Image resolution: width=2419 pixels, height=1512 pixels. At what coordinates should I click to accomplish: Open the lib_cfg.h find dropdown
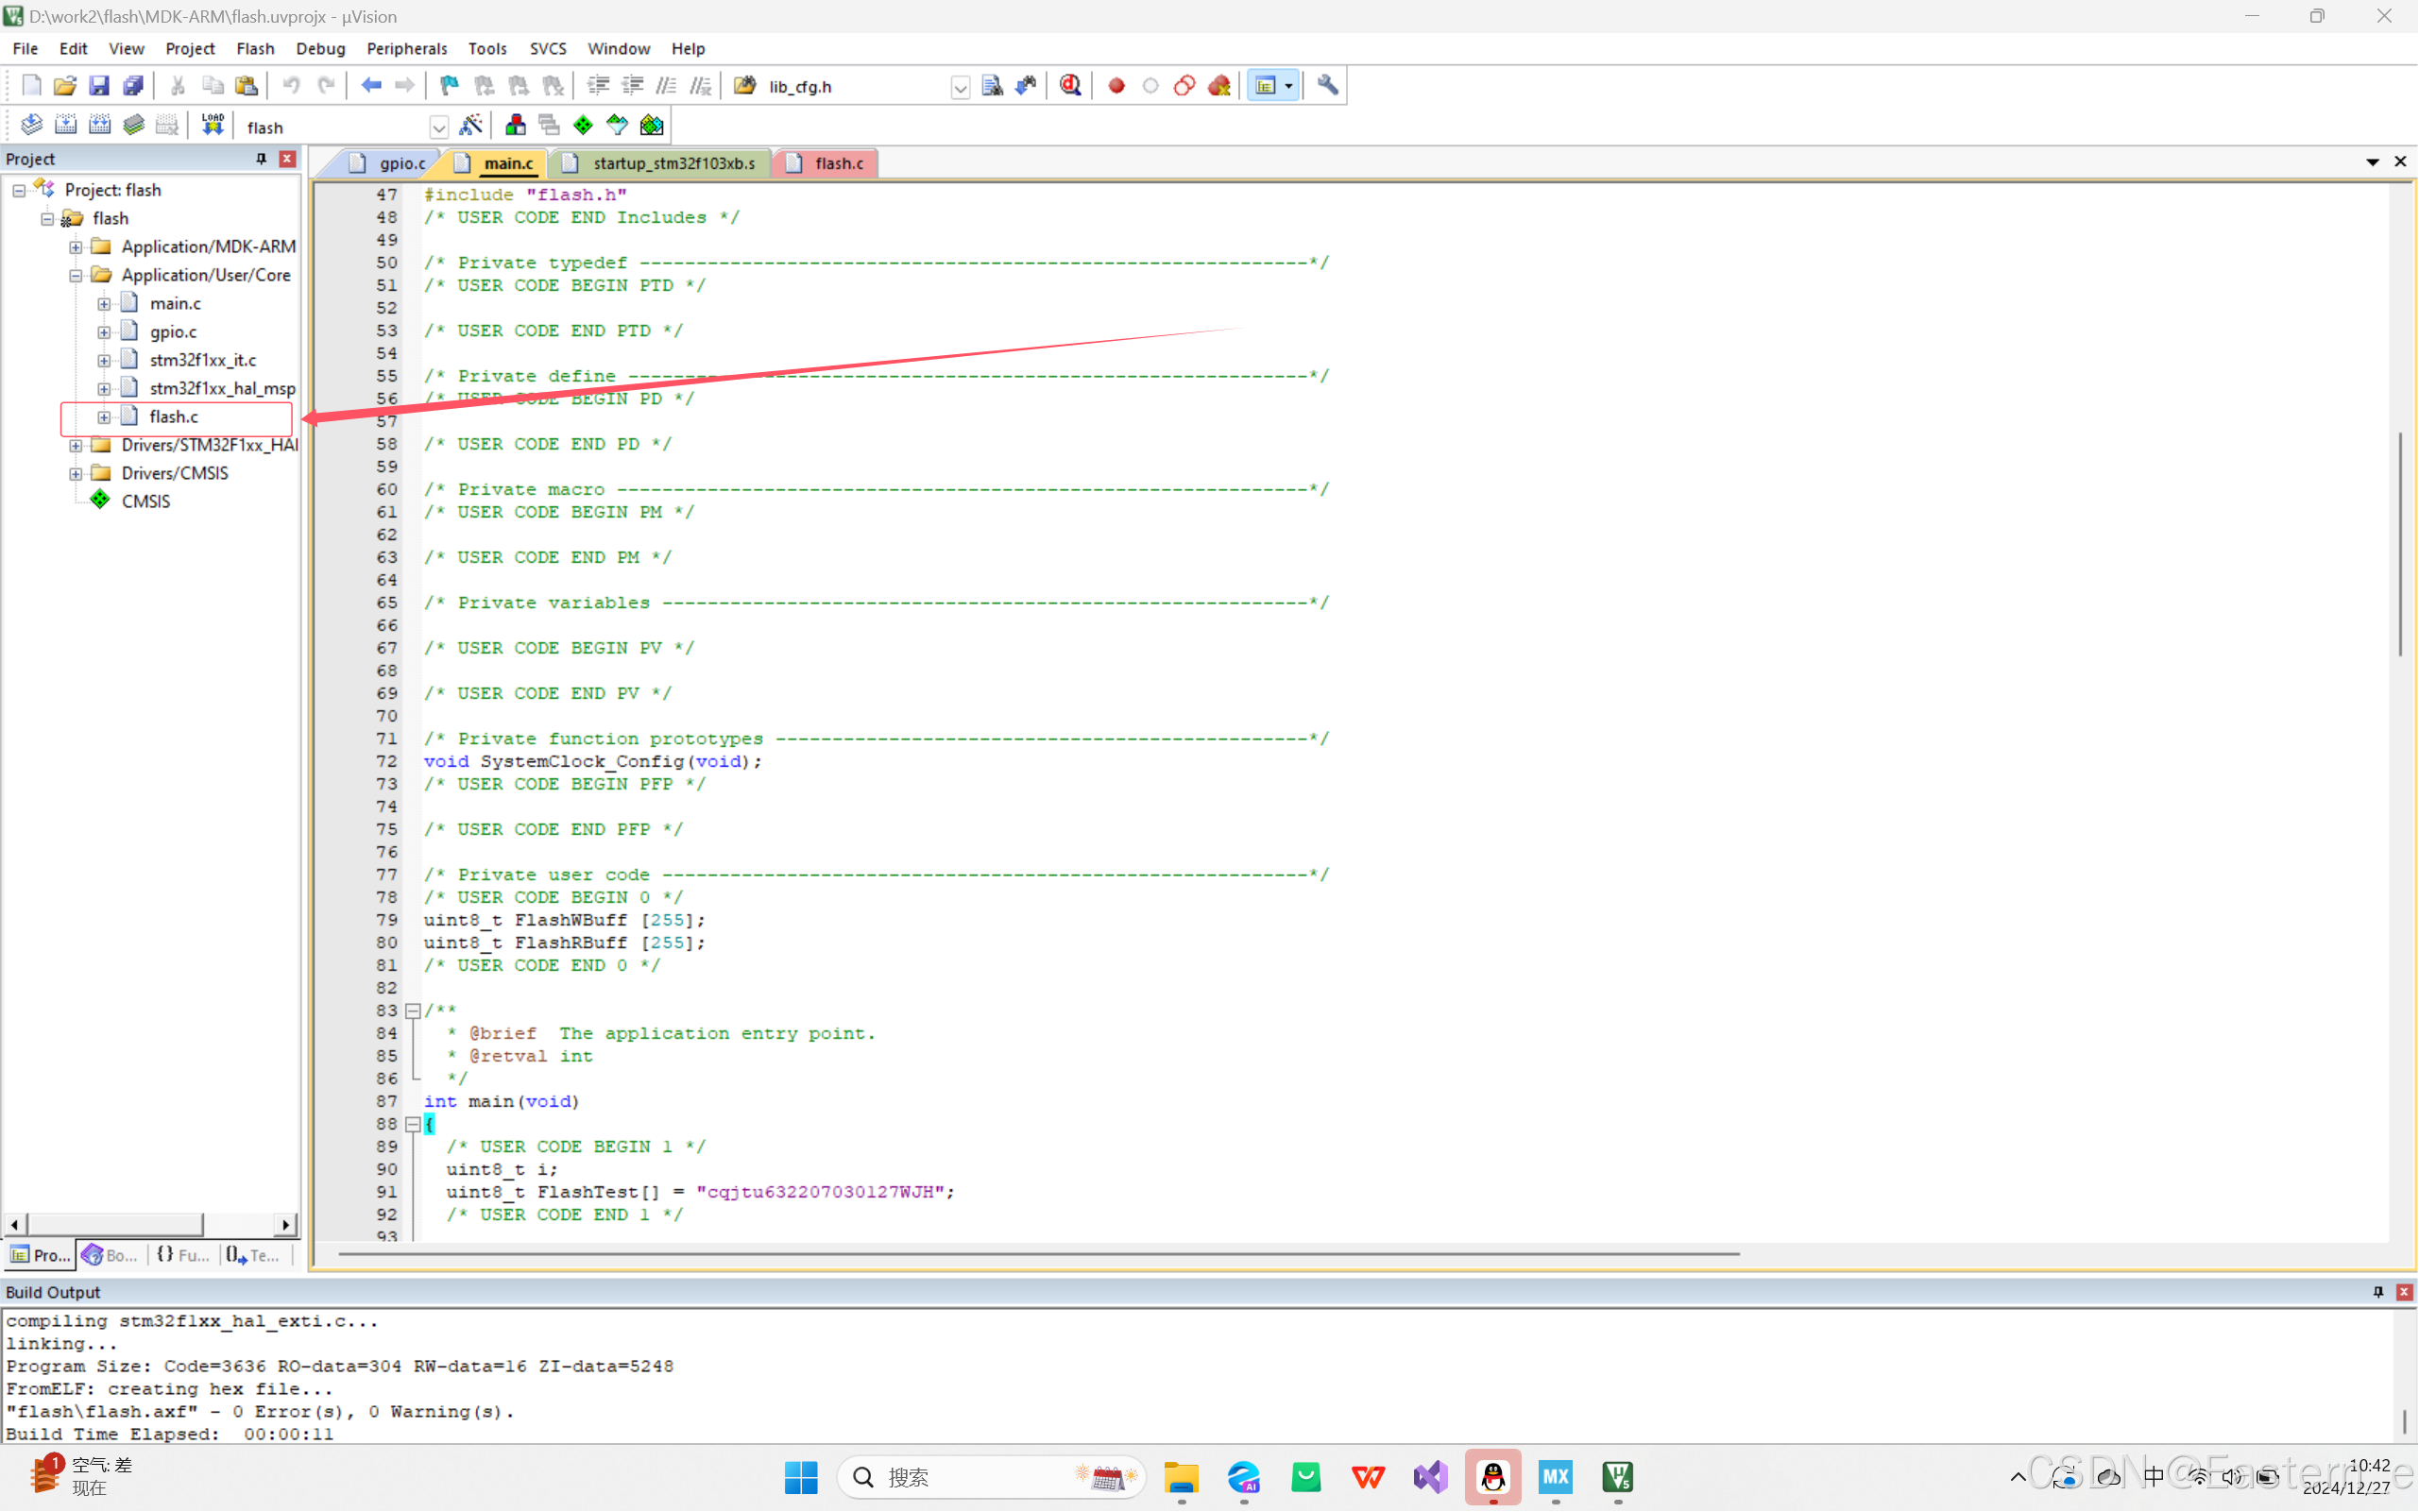pos(959,87)
